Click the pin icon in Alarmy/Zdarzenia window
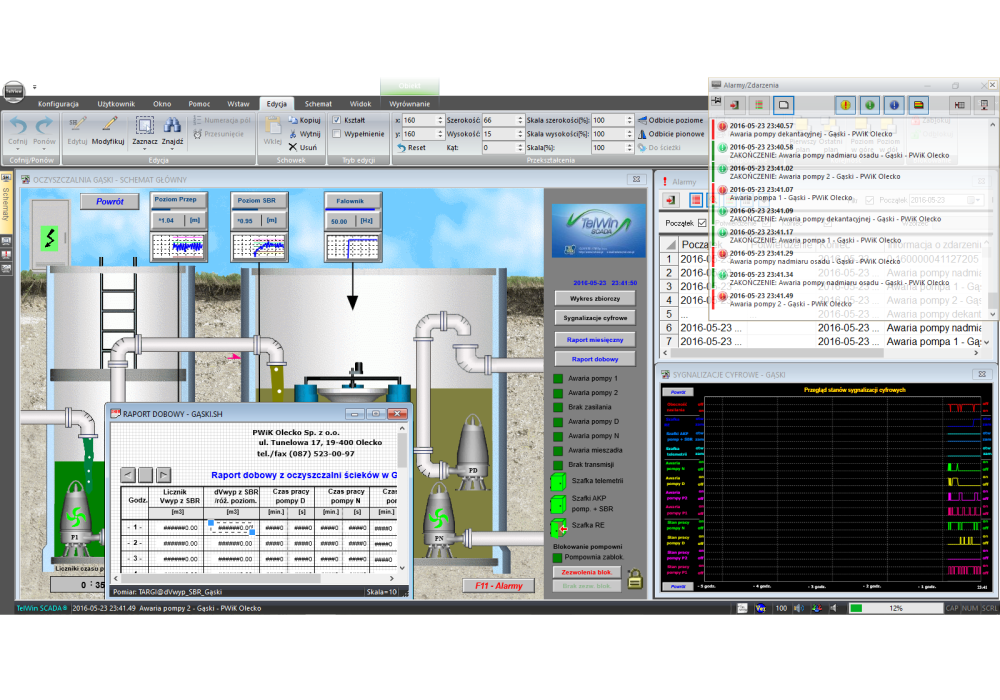Screen dimensions: 1000x700 [x=717, y=101]
